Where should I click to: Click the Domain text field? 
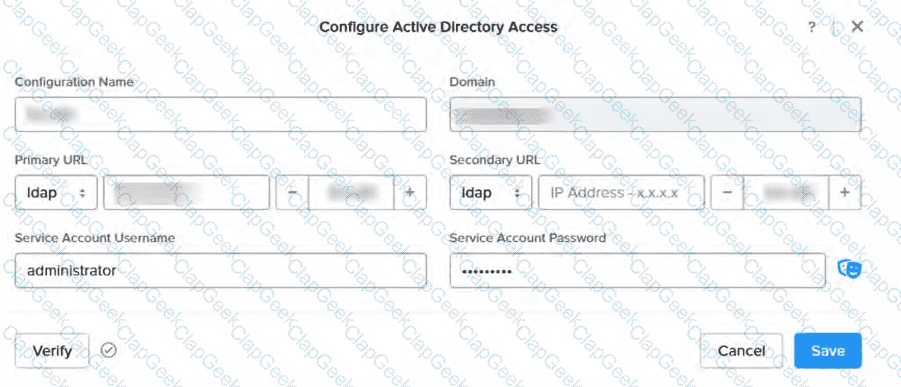(x=655, y=114)
